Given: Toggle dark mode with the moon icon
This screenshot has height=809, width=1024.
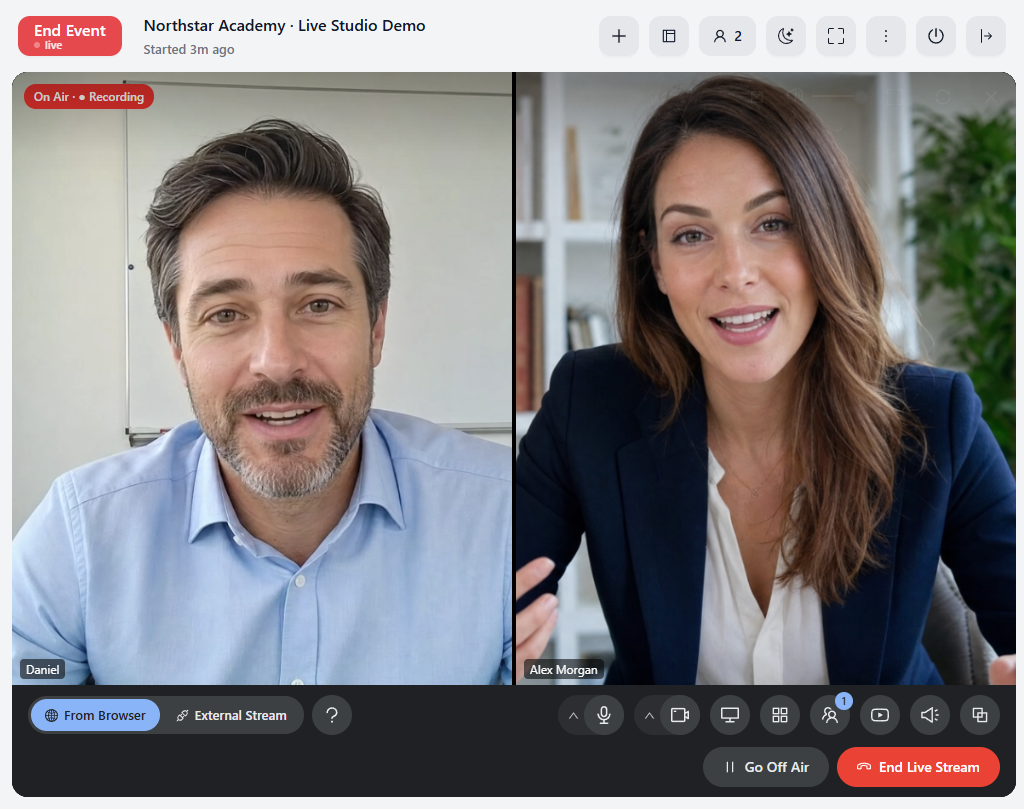Looking at the screenshot, I should (x=786, y=36).
